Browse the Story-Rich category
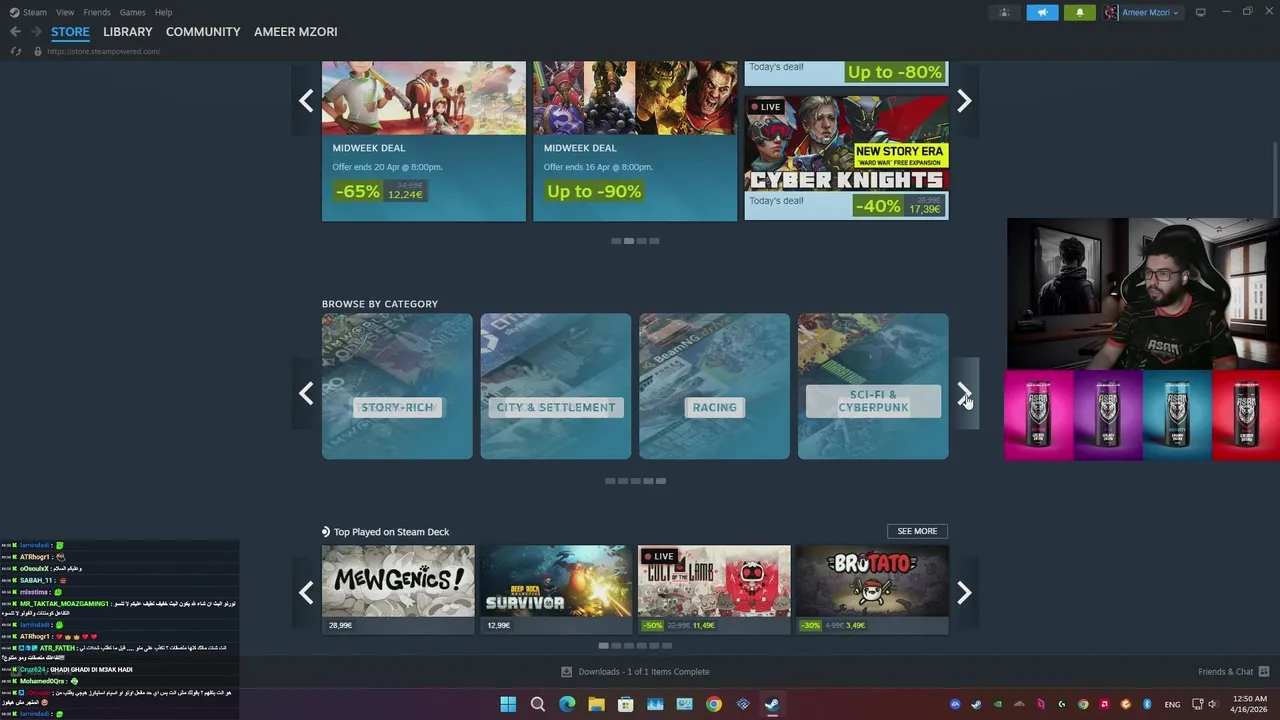Image resolution: width=1280 pixels, height=720 pixels. 397,386
